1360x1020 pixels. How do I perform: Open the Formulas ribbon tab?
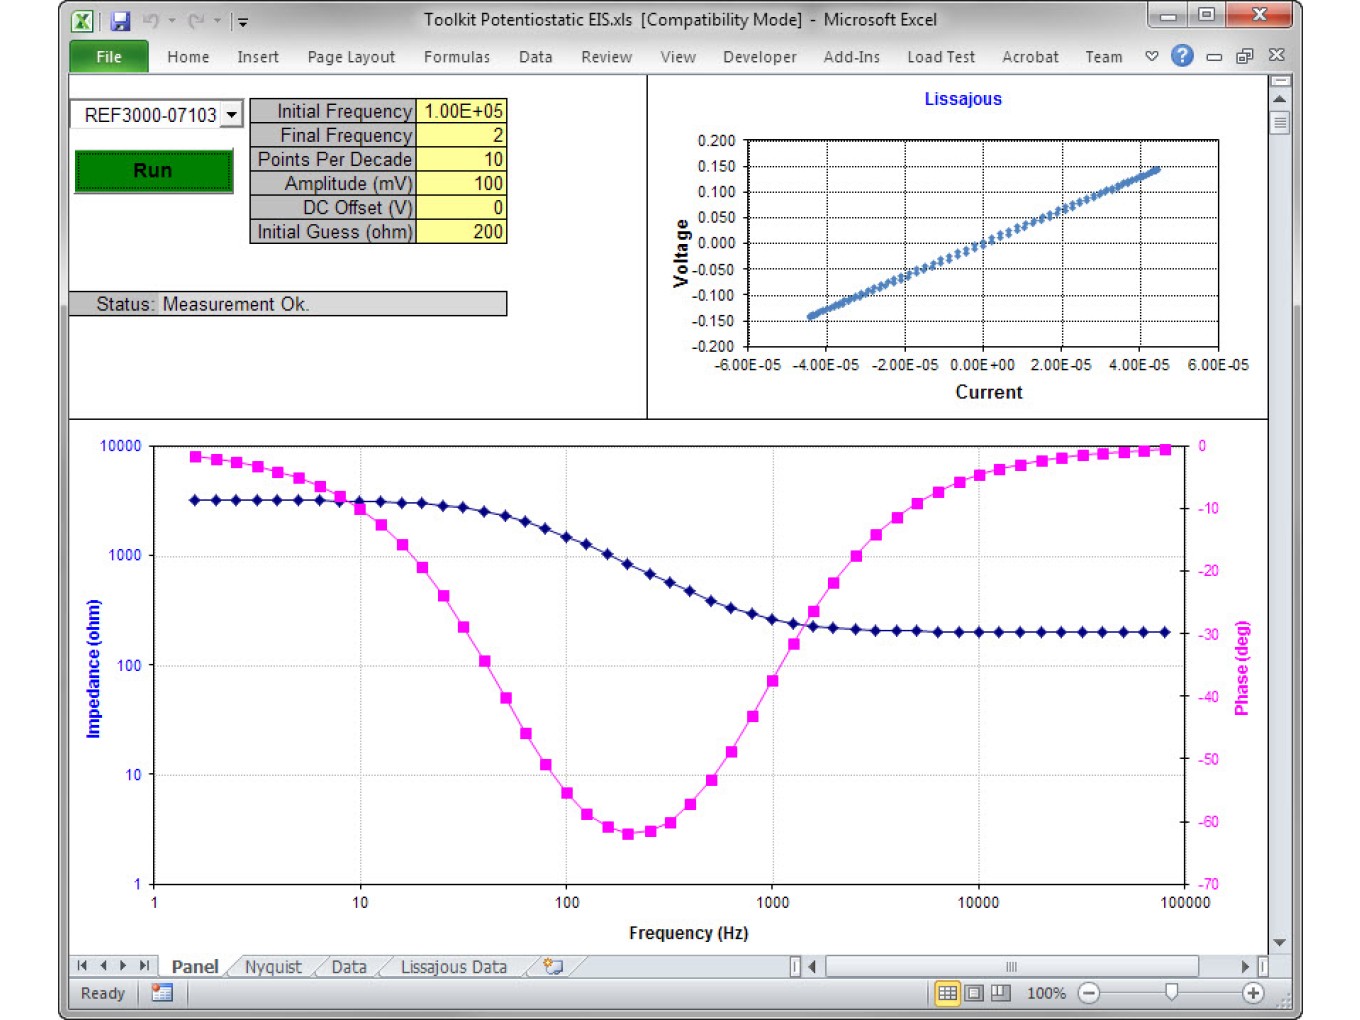tap(457, 57)
